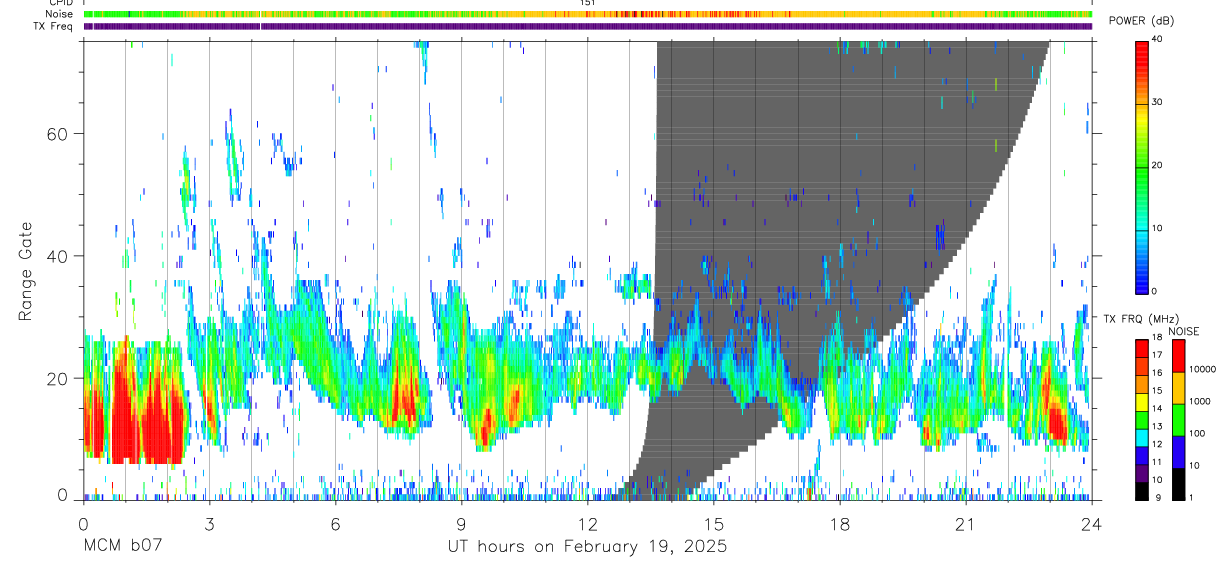Click the "18" hour tick on the x-axis
Image resolution: width=1228 pixels, height=567 pixels.
click(840, 524)
